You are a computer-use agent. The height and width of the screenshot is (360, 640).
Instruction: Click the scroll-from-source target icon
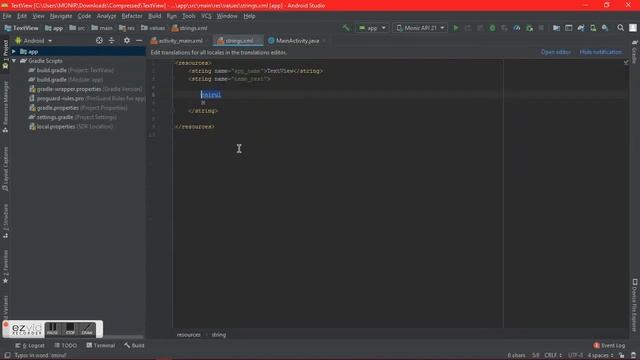[99, 40]
